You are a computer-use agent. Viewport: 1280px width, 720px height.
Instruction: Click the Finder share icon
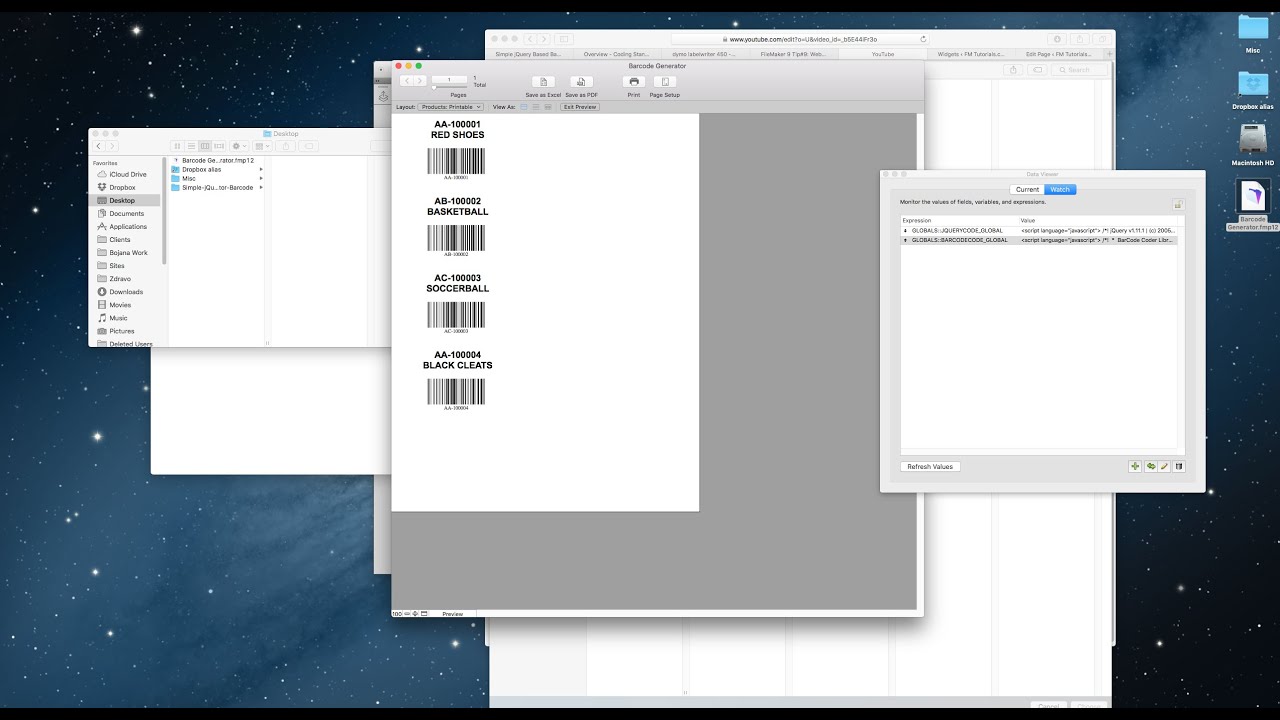click(286, 146)
